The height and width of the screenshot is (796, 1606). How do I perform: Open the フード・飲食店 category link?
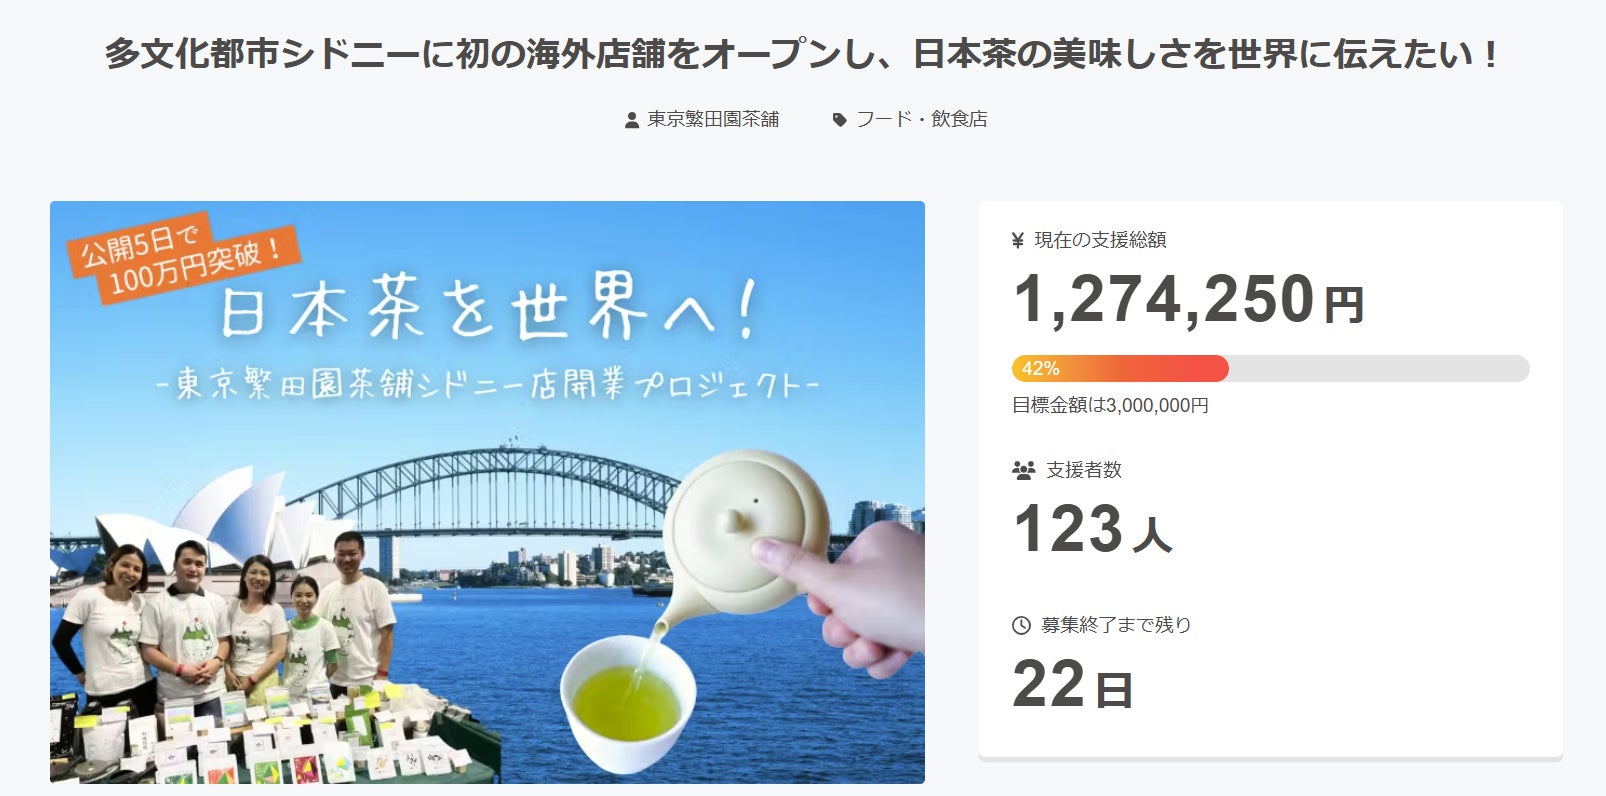pos(921,119)
